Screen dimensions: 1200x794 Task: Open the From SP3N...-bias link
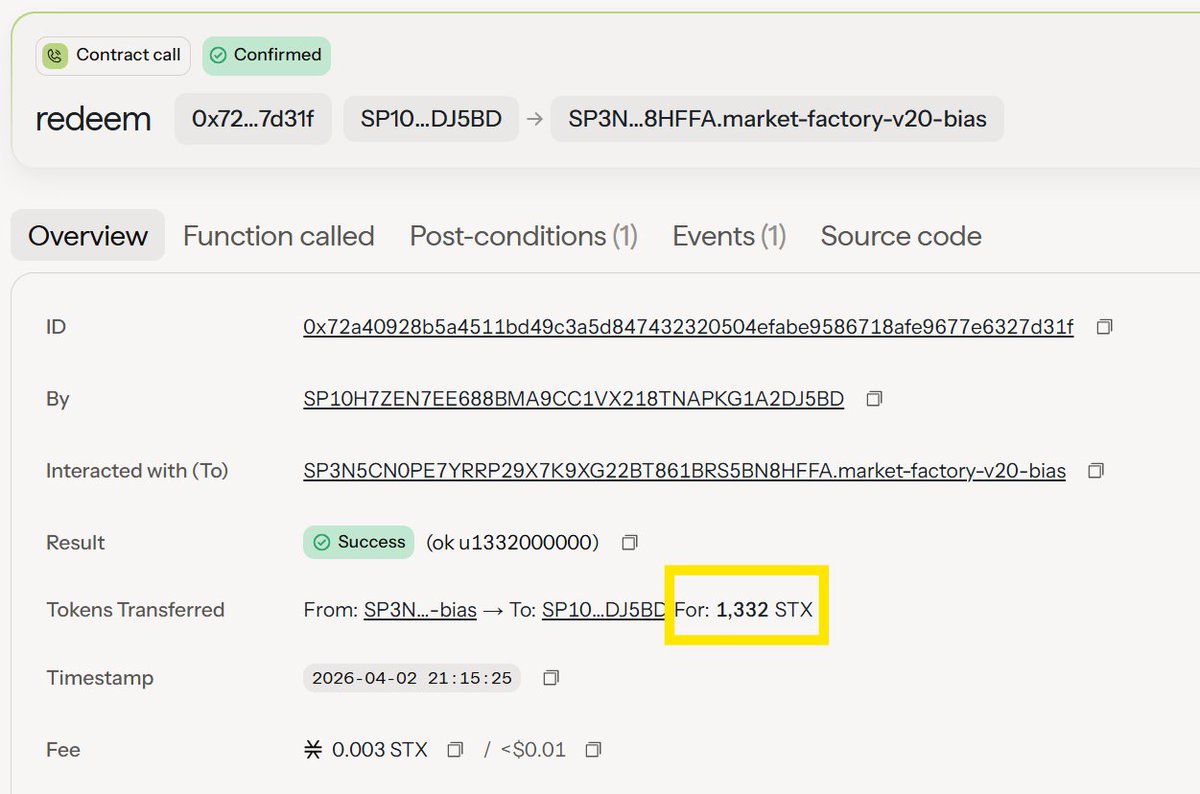pyautogui.click(x=420, y=610)
